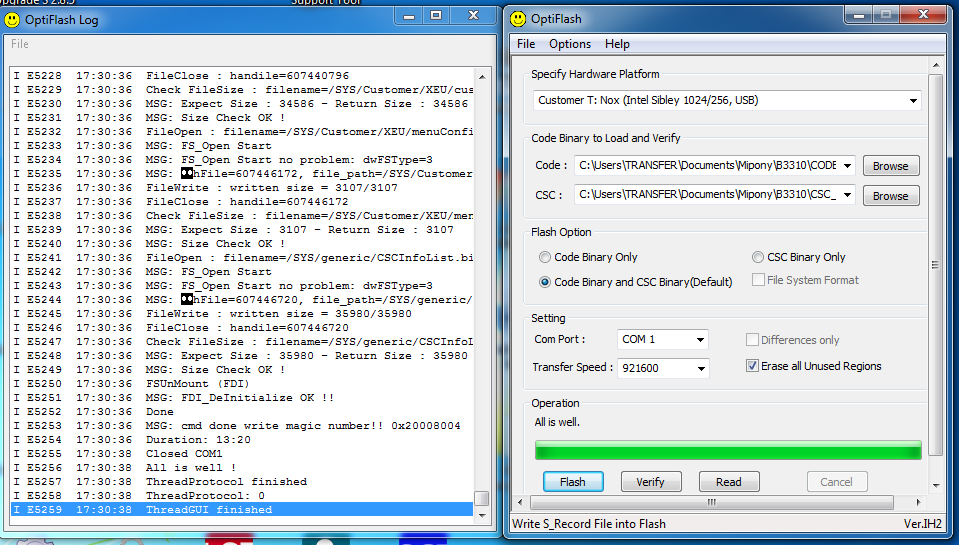Open the Com Port dropdown

click(699, 340)
